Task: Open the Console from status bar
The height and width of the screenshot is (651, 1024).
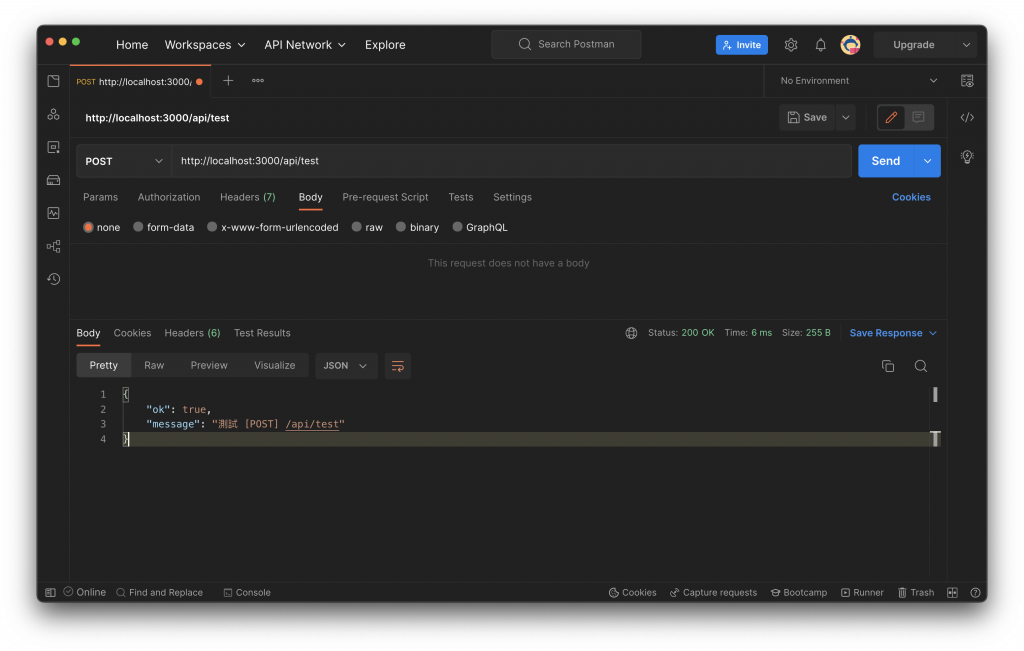Action: point(247,592)
